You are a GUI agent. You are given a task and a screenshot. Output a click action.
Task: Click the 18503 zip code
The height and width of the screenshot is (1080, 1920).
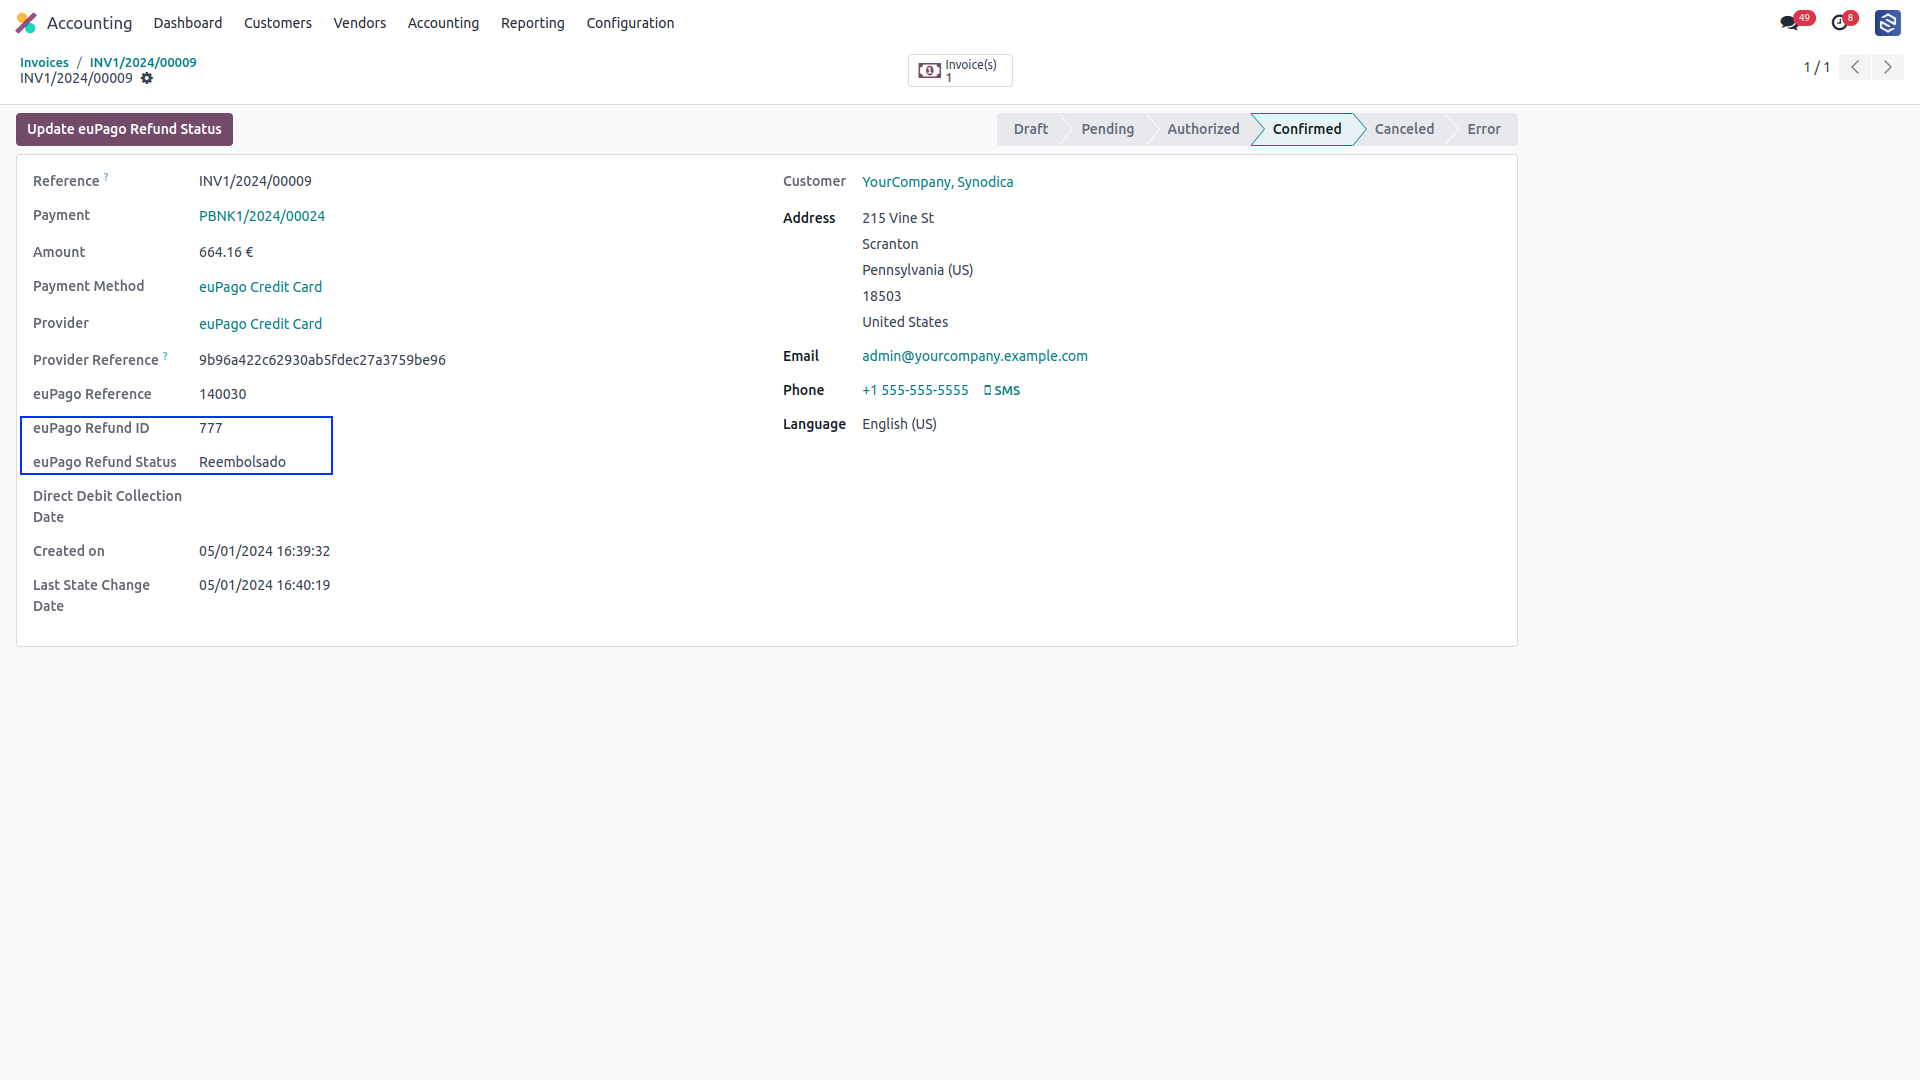coord(881,296)
